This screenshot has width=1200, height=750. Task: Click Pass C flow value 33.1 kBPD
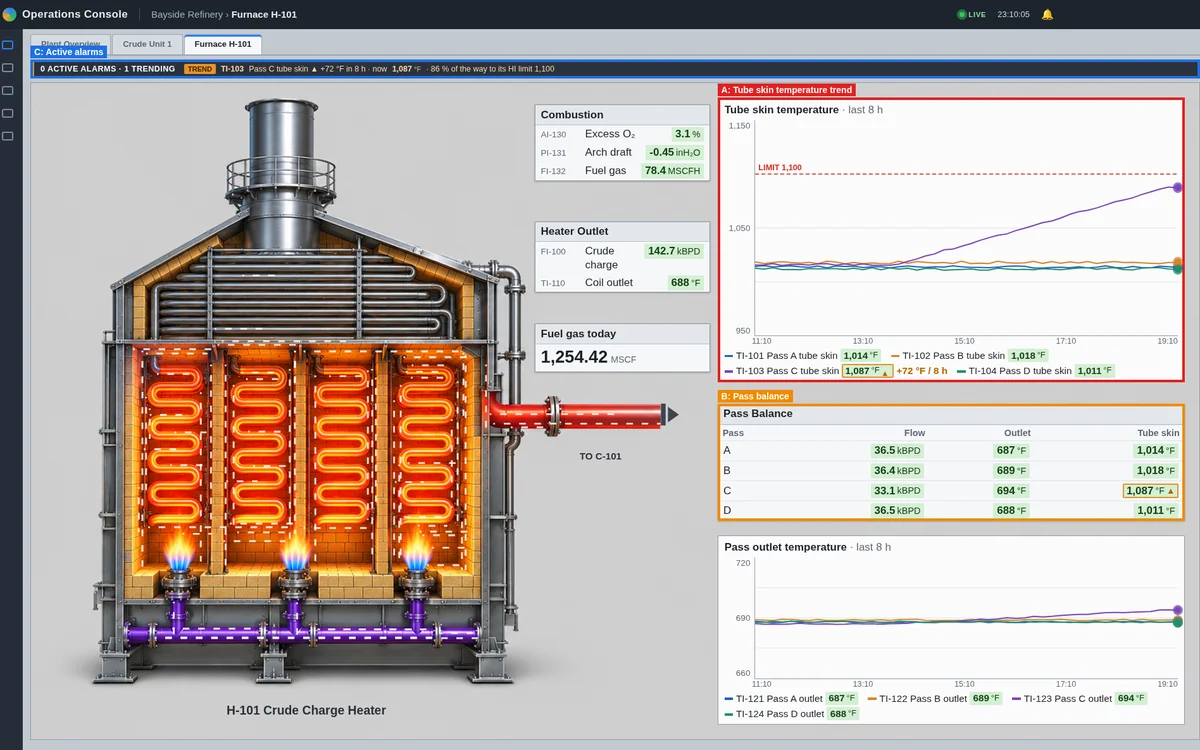(897, 490)
